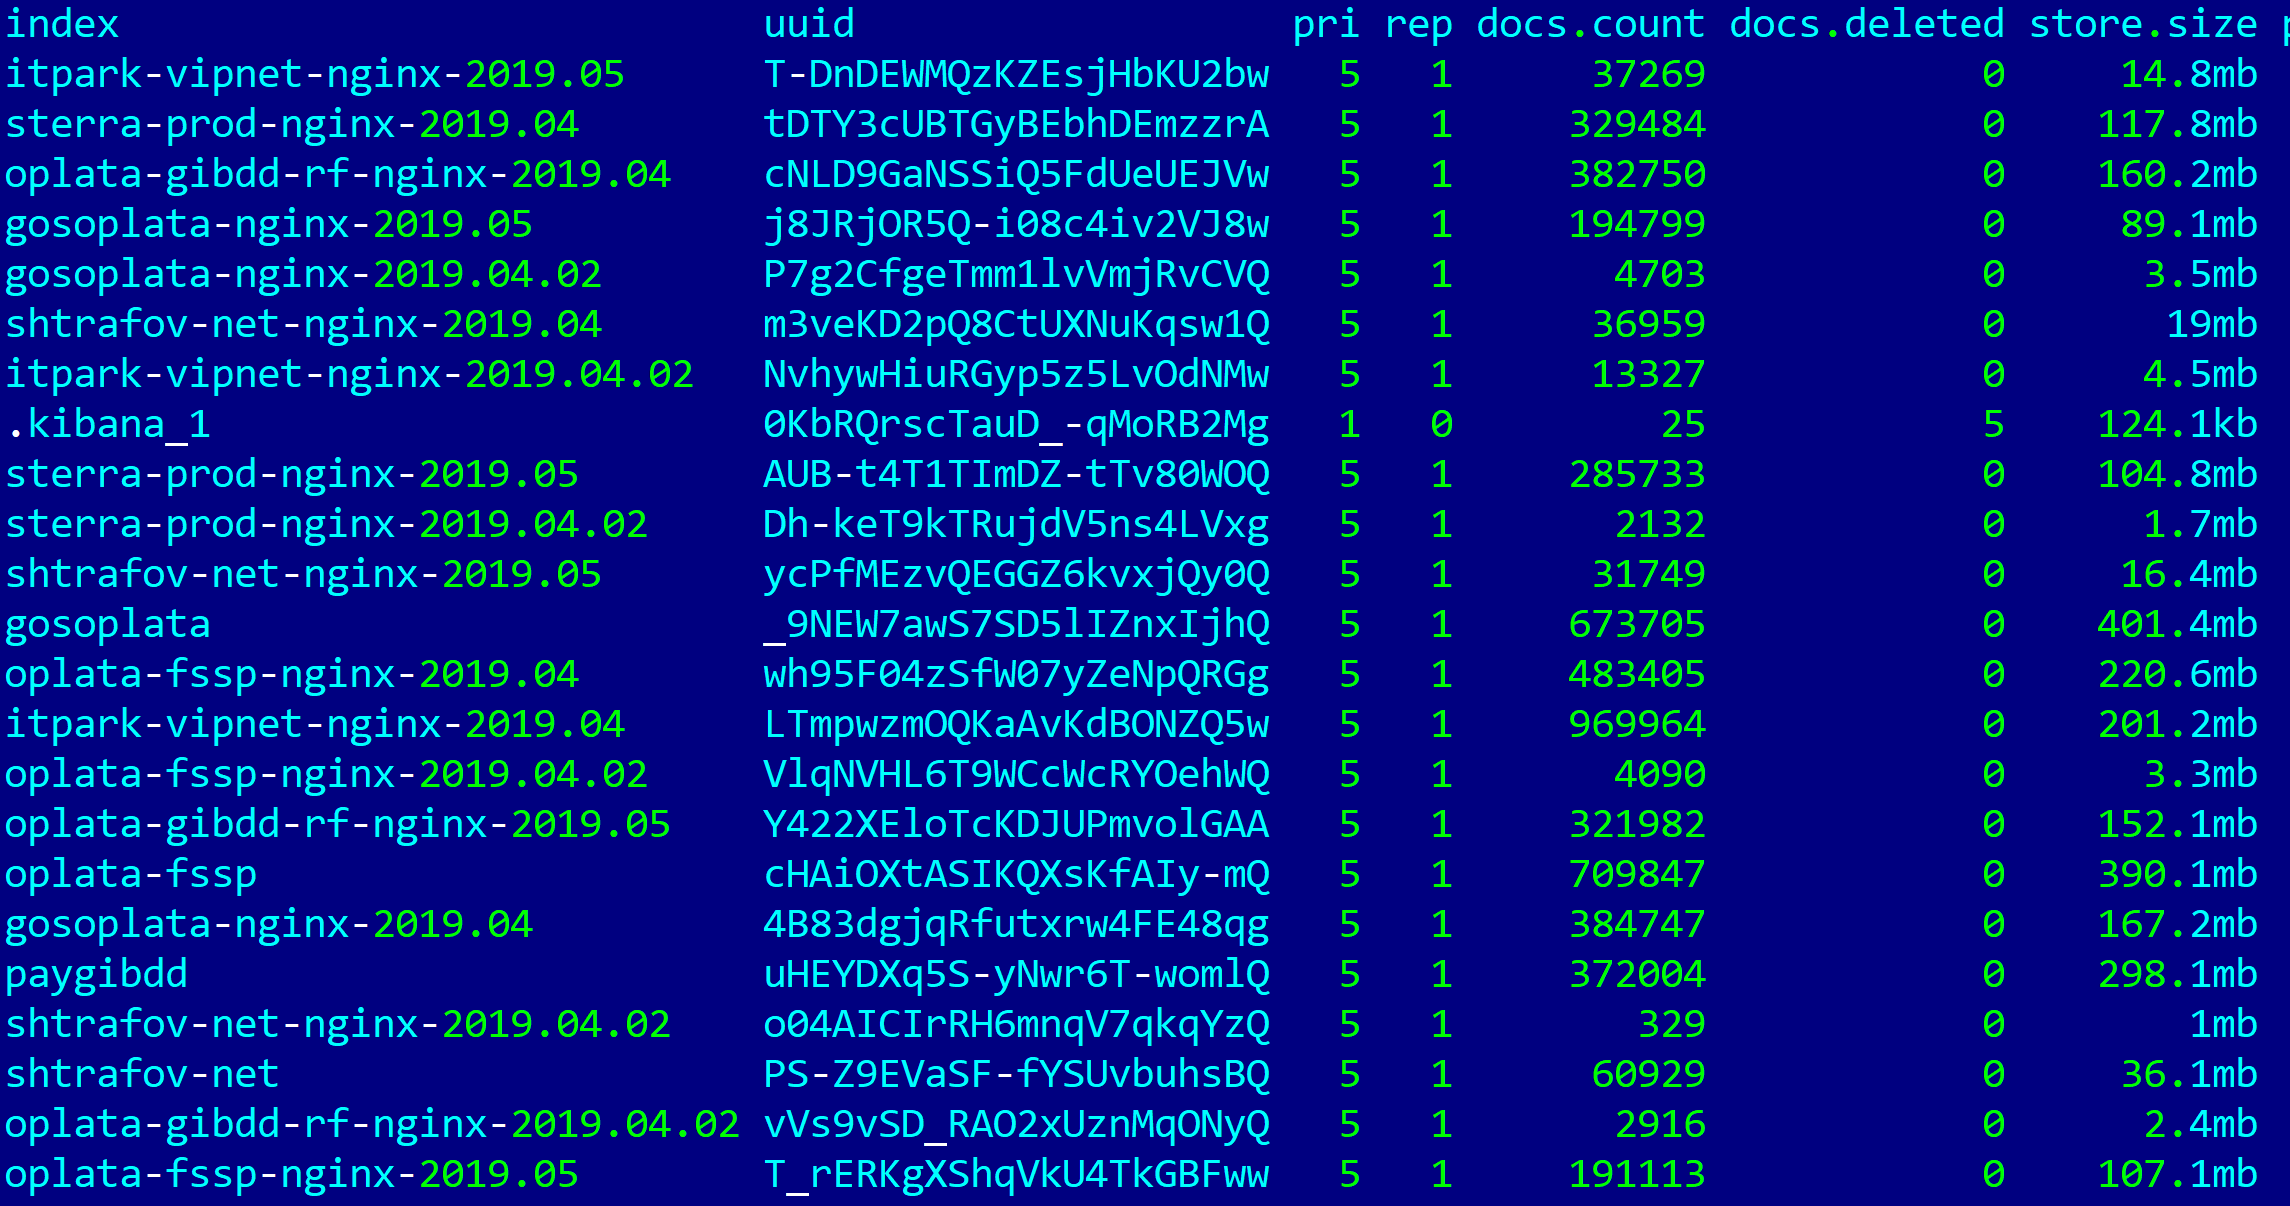Select index name oplata-gibdd-rf-nginx-2019.05
This screenshot has width=2290, height=1206.
click(338, 824)
